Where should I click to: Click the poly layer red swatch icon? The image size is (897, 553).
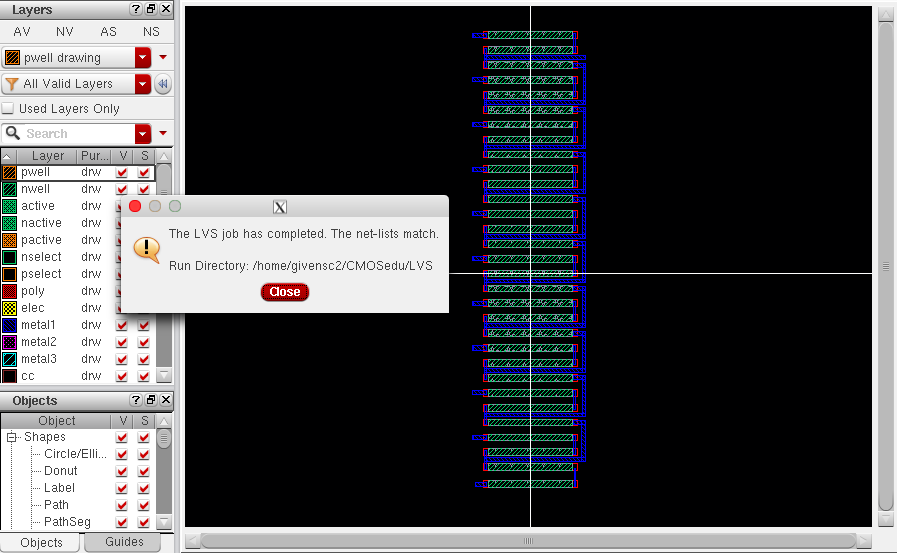[x=10, y=291]
